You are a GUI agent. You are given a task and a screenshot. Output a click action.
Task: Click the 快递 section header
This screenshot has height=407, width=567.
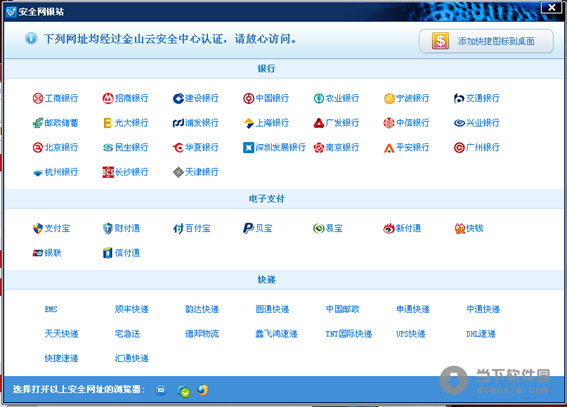[x=267, y=279]
